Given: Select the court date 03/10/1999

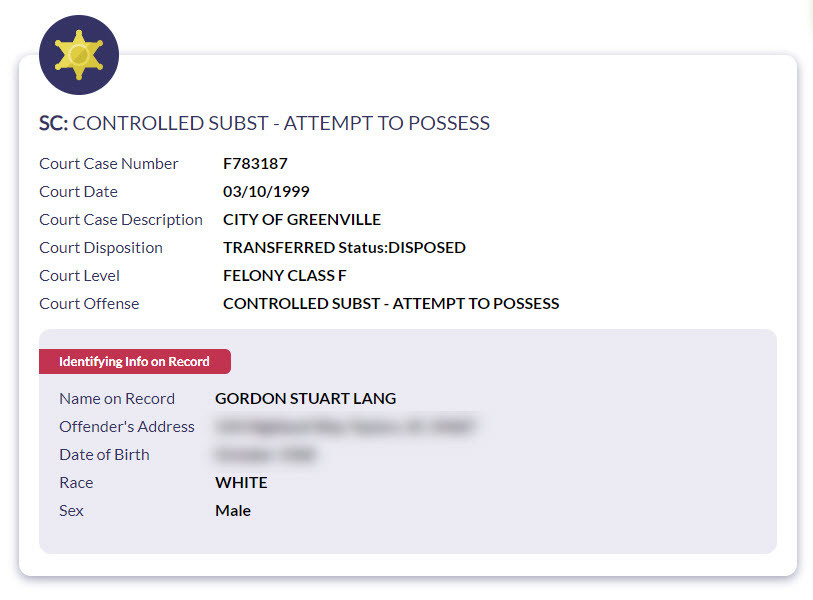Looking at the screenshot, I should coord(266,192).
